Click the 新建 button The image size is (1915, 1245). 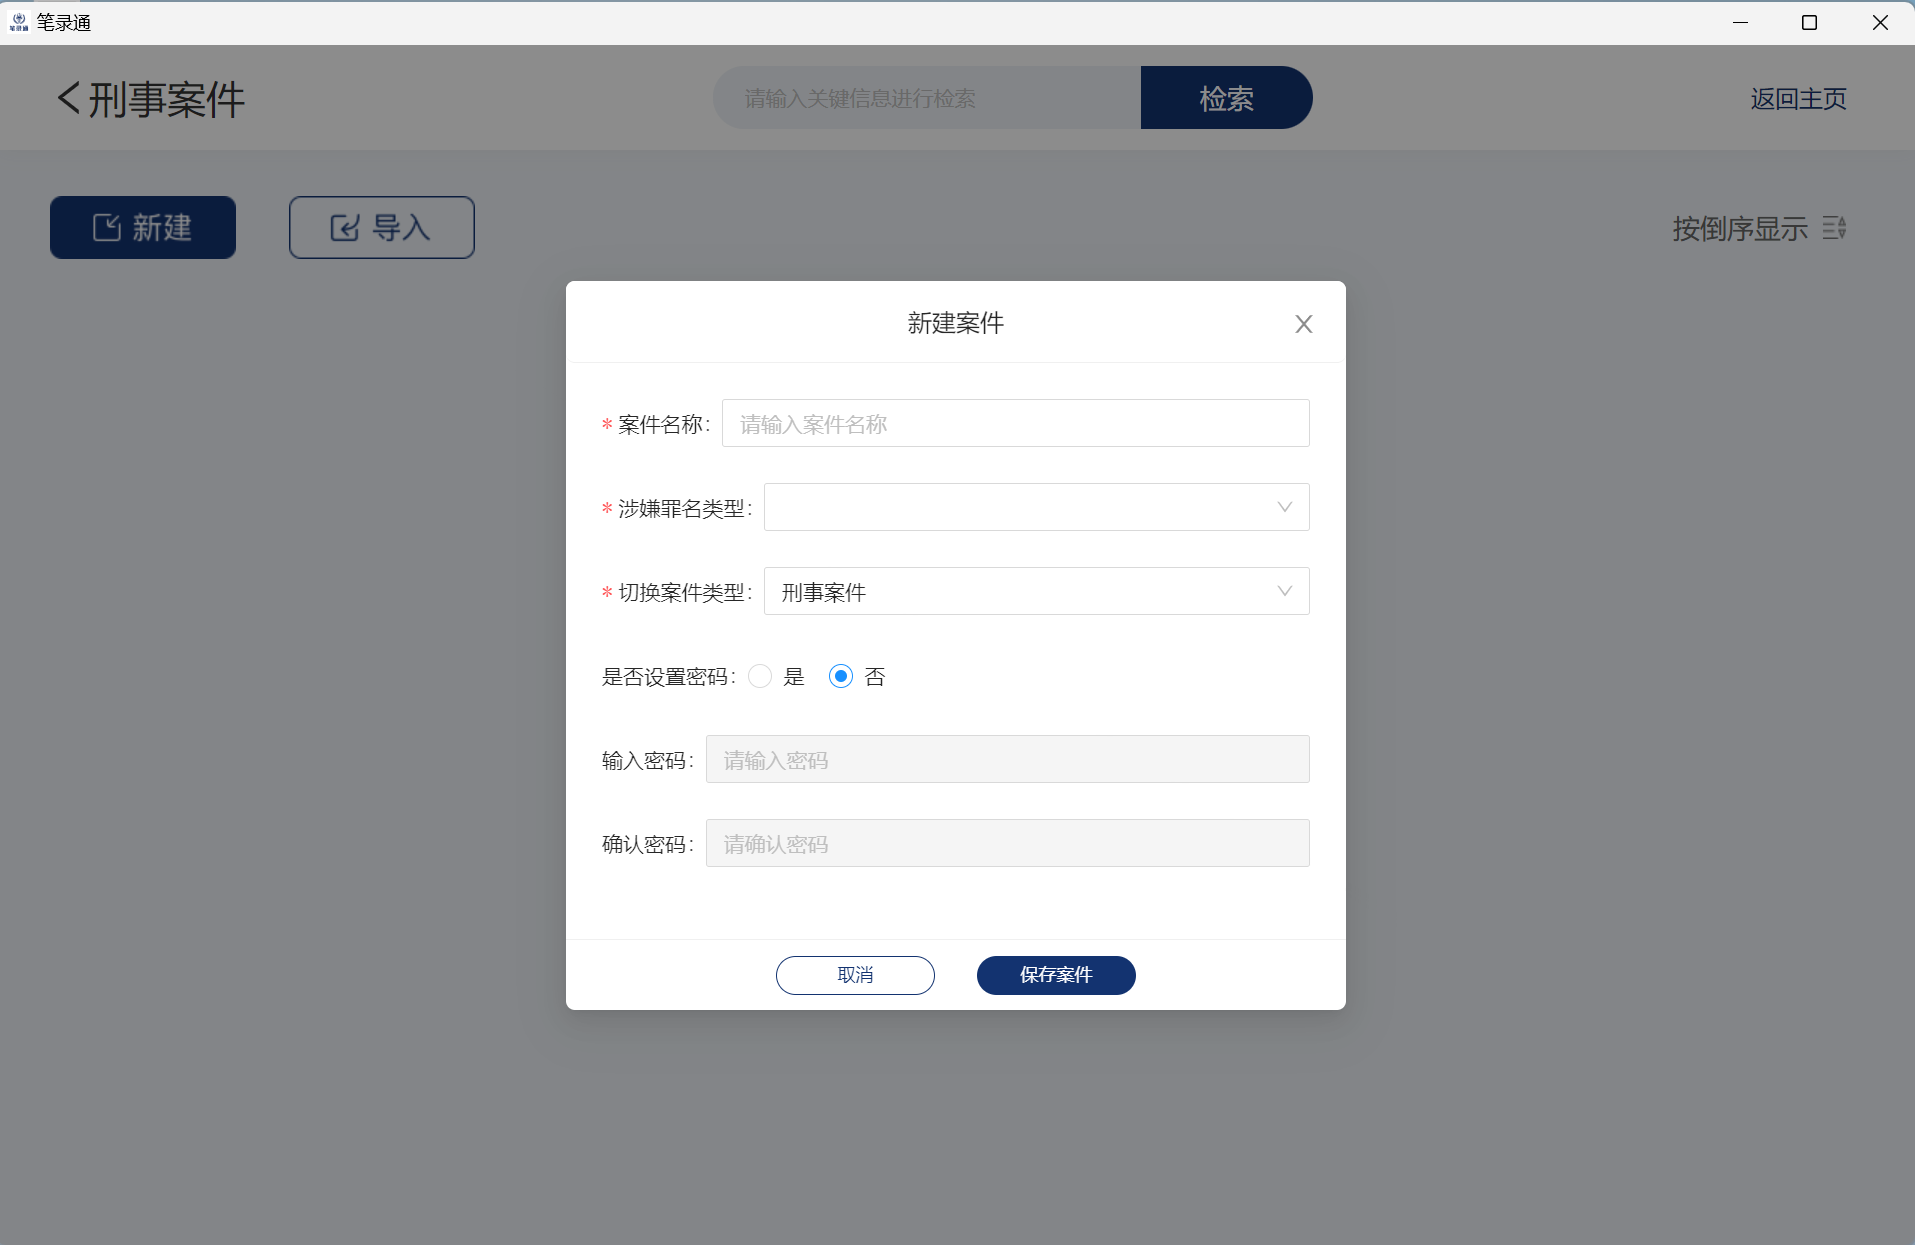point(143,227)
